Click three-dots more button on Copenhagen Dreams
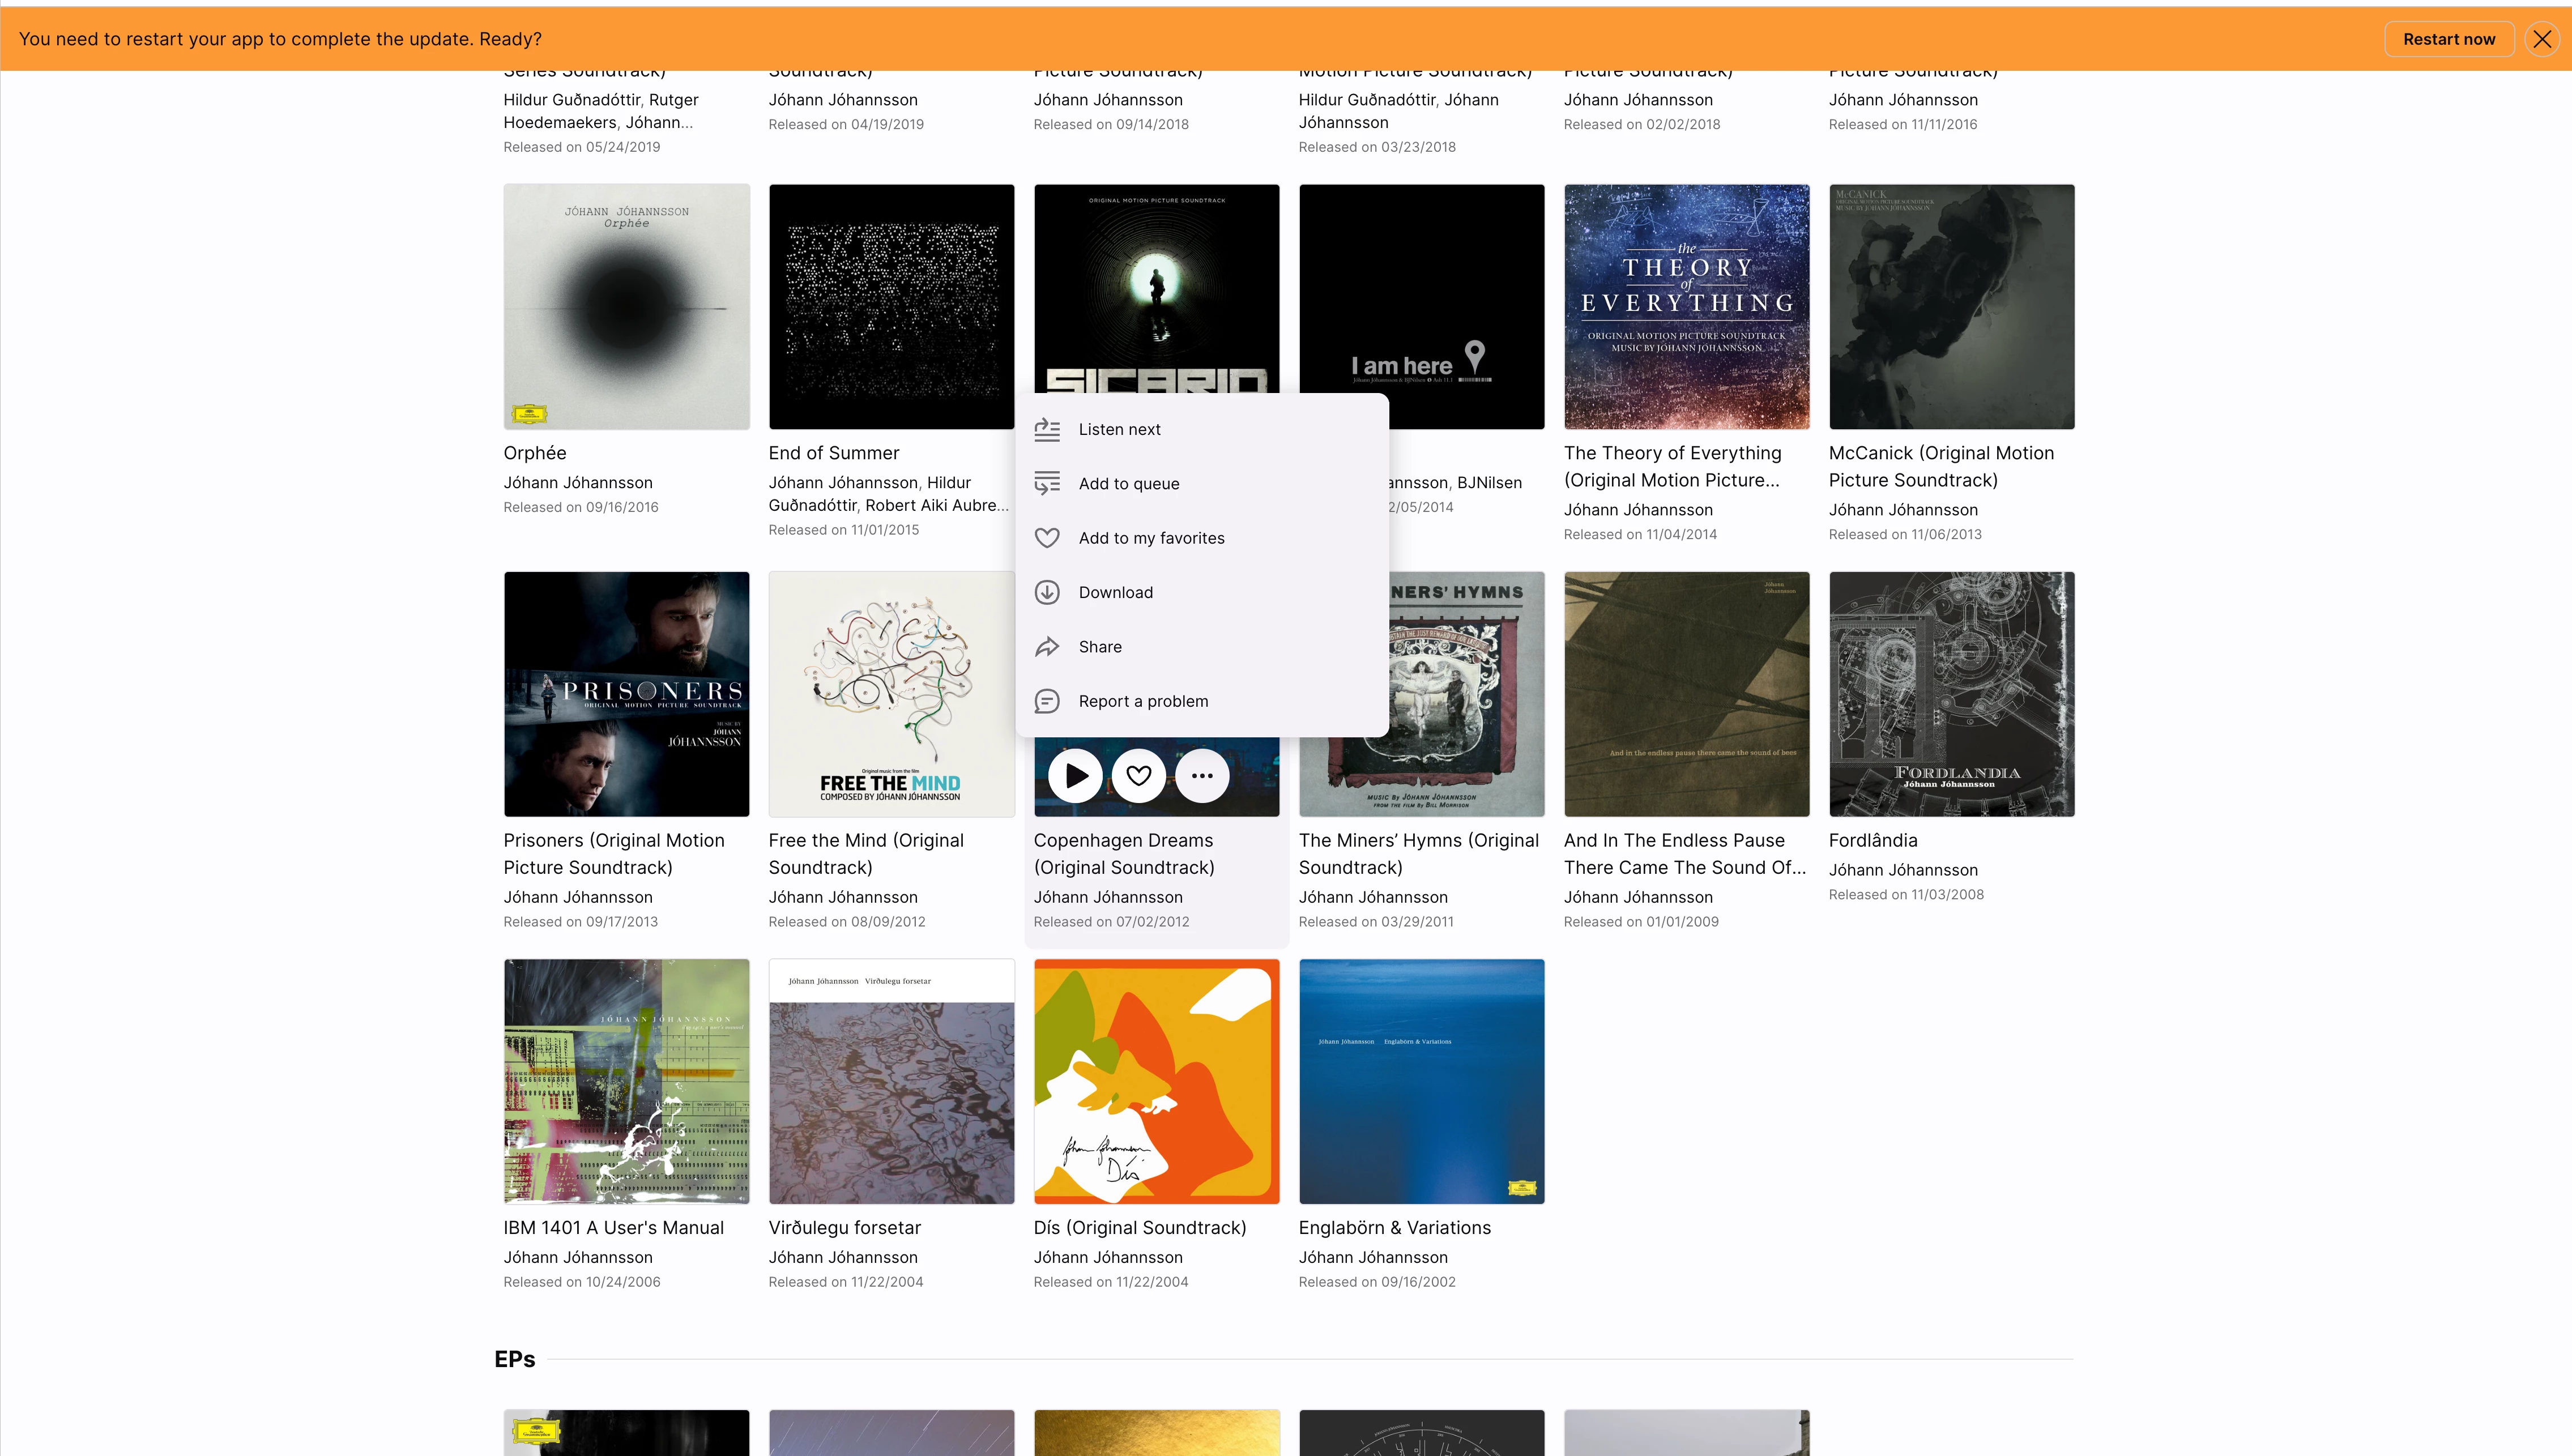 1202,775
